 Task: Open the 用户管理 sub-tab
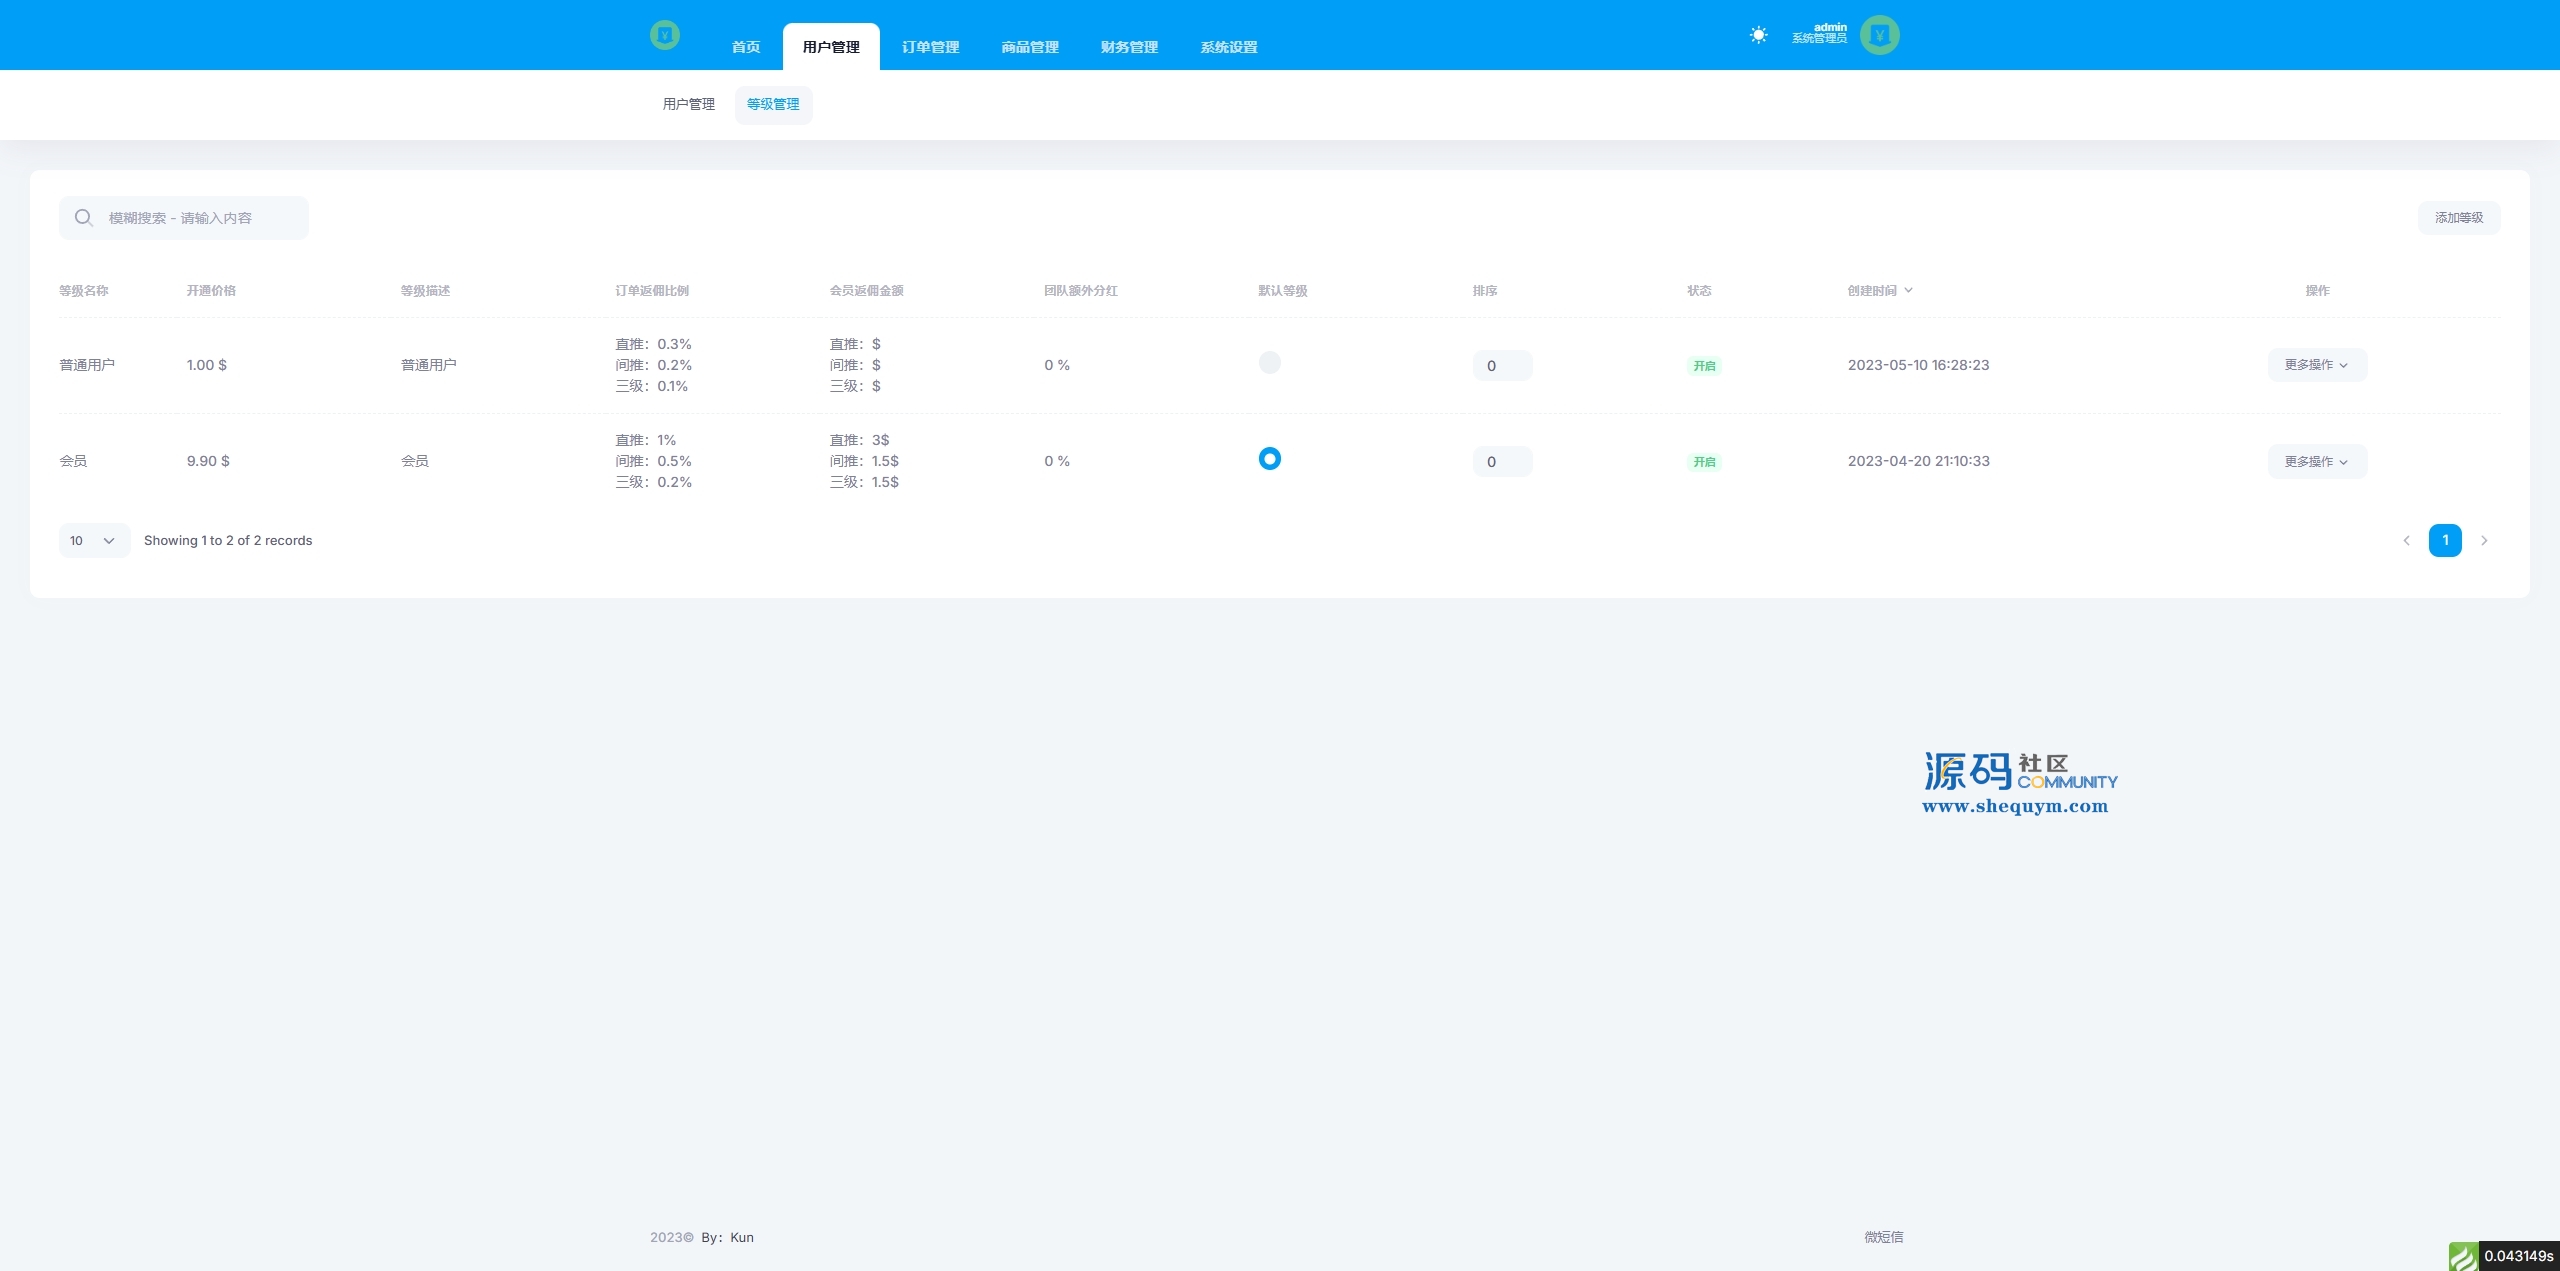click(x=688, y=104)
